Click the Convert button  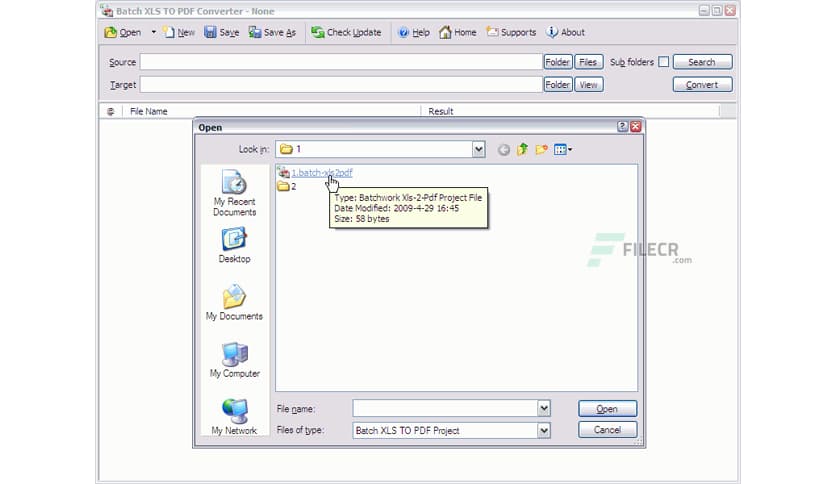702,85
